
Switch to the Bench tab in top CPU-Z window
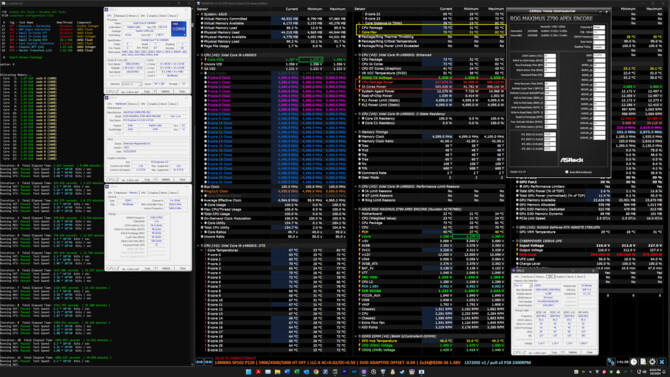pyautogui.click(x=163, y=16)
